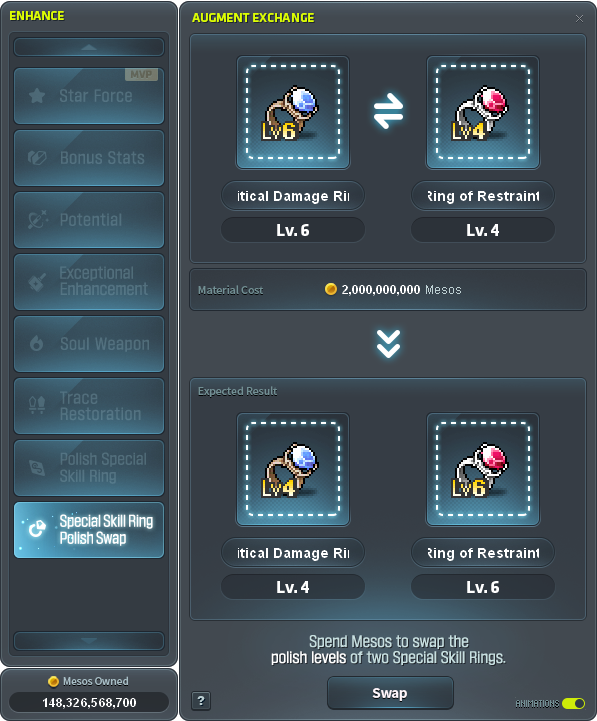Open the Star Force enhancement tab
This screenshot has height=721, width=597.
click(89, 96)
